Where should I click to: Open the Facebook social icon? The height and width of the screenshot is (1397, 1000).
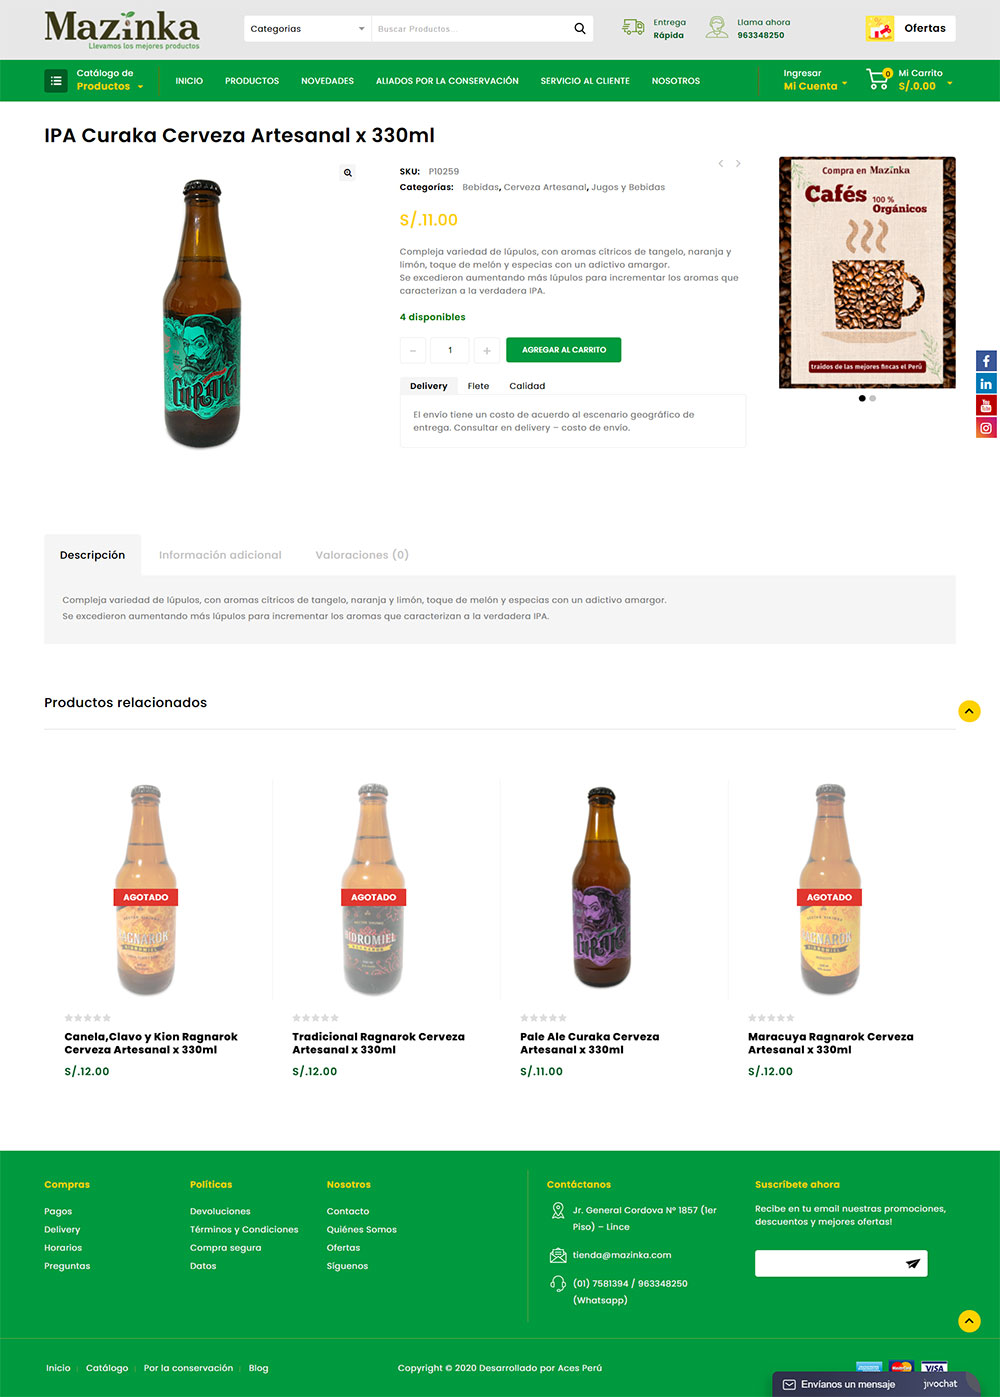tap(986, 361)
